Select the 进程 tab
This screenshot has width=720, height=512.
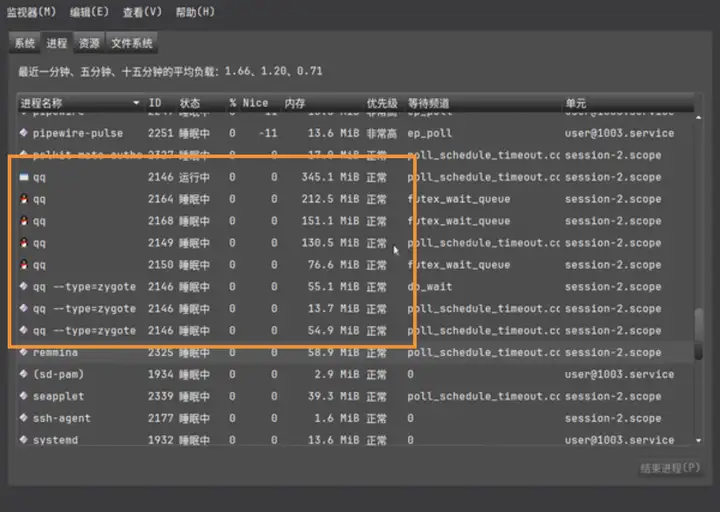[57, 43]
